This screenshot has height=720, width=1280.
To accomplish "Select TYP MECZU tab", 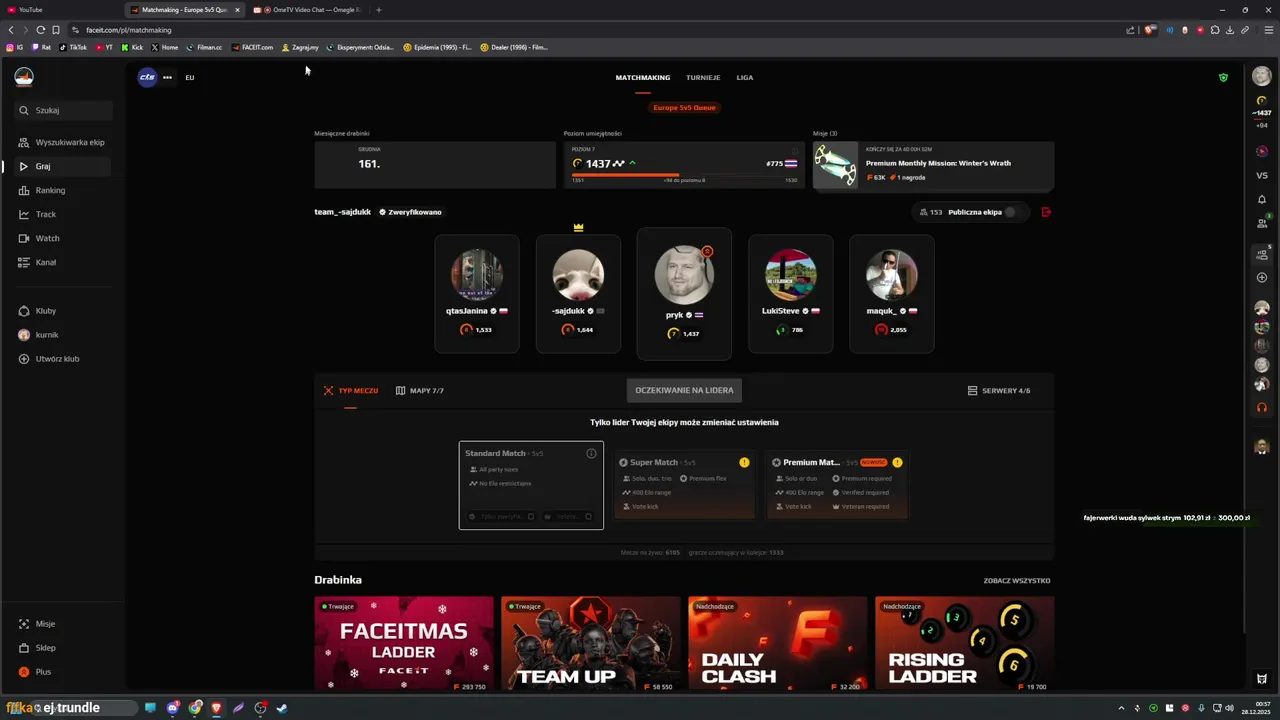I will (351, 391).
